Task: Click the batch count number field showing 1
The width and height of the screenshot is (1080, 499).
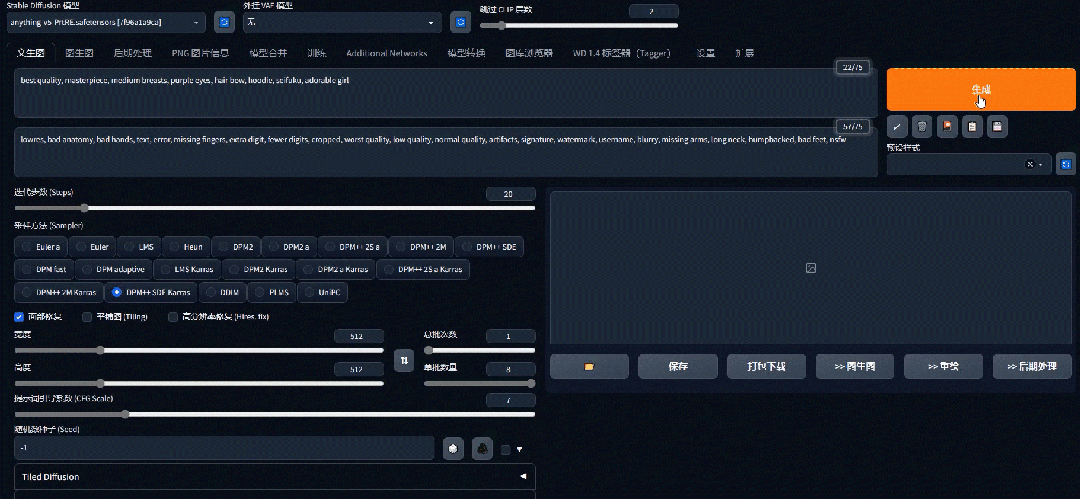Action: pyautogui.click(x=510, y=336)
